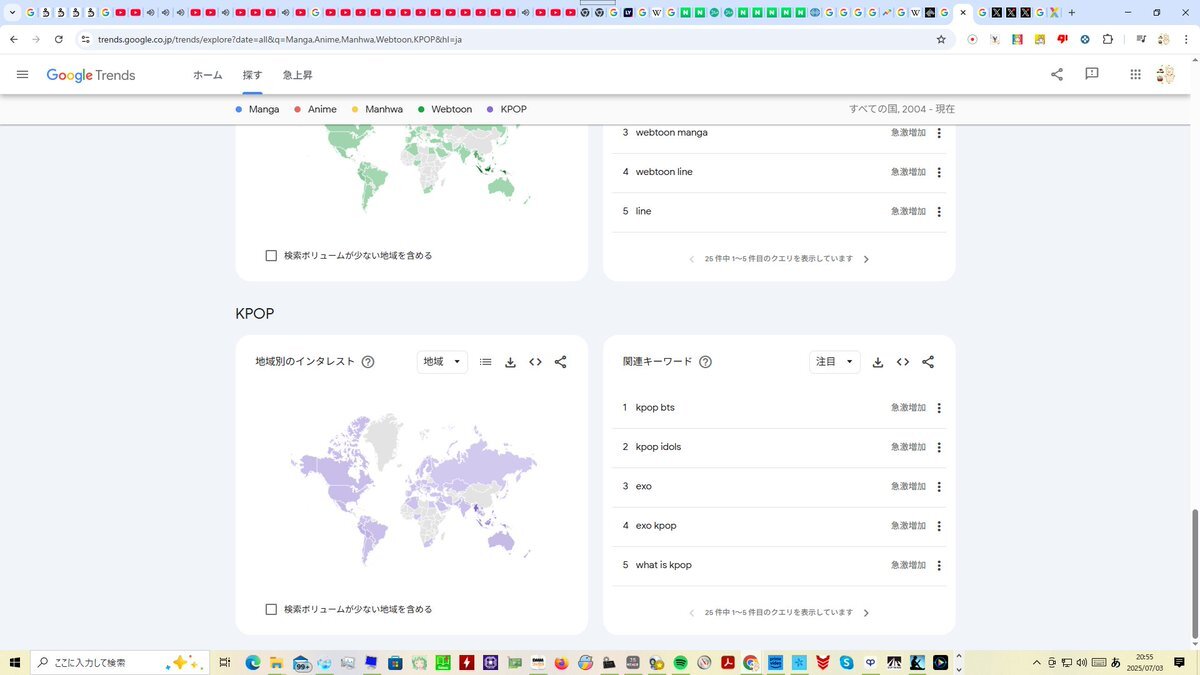Click the page vertical scrollbar
The width and height of the screenshot is (1200, 675).
tap(1194, 575)
